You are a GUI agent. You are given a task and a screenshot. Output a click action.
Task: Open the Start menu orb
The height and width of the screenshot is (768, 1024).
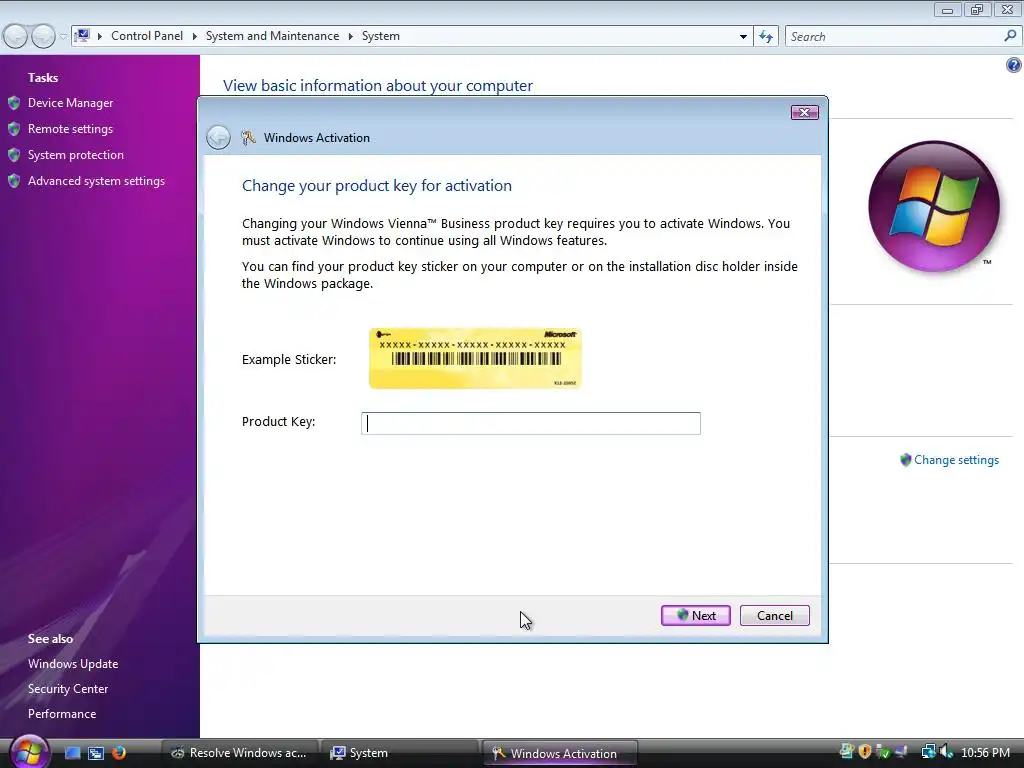pyautogui.click(x=29, y=751)
